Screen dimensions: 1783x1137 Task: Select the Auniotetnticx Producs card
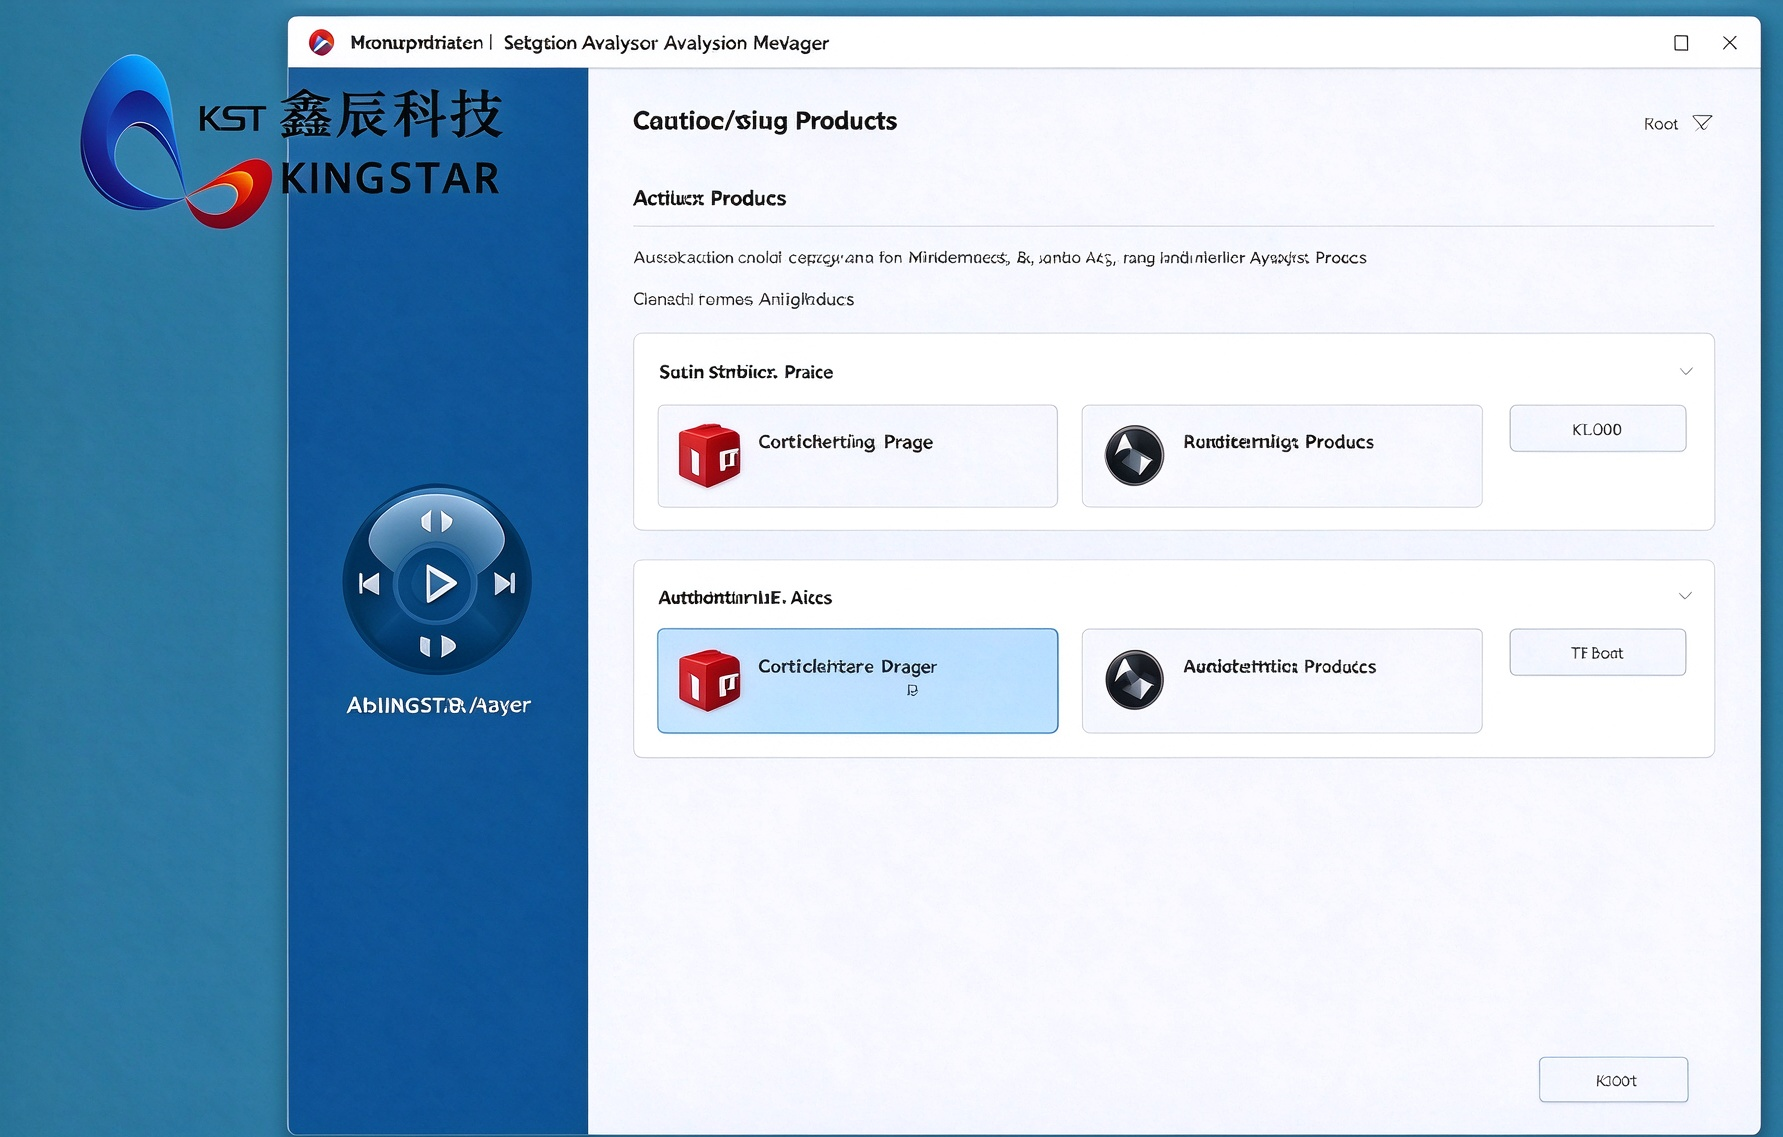click(1282, 681)
